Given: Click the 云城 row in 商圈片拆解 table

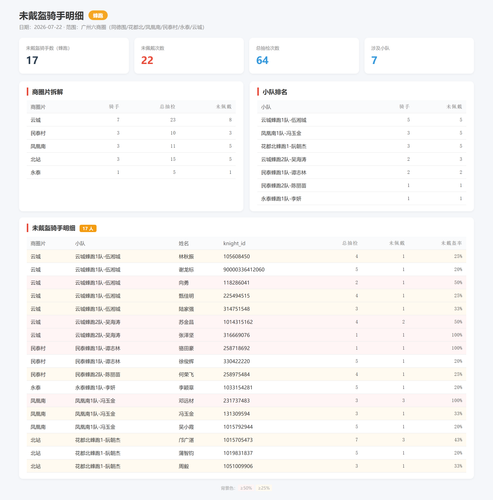Looking at the screenshot, I should point(131,120).
